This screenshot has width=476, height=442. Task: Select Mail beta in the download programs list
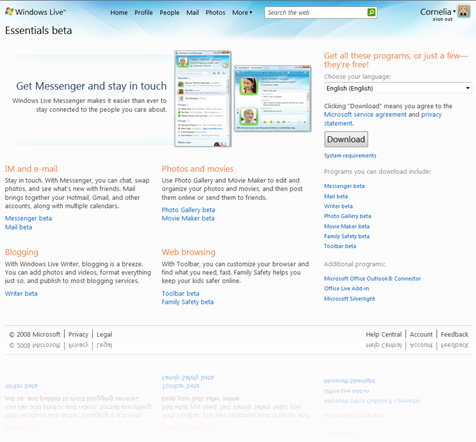point(336,196)
